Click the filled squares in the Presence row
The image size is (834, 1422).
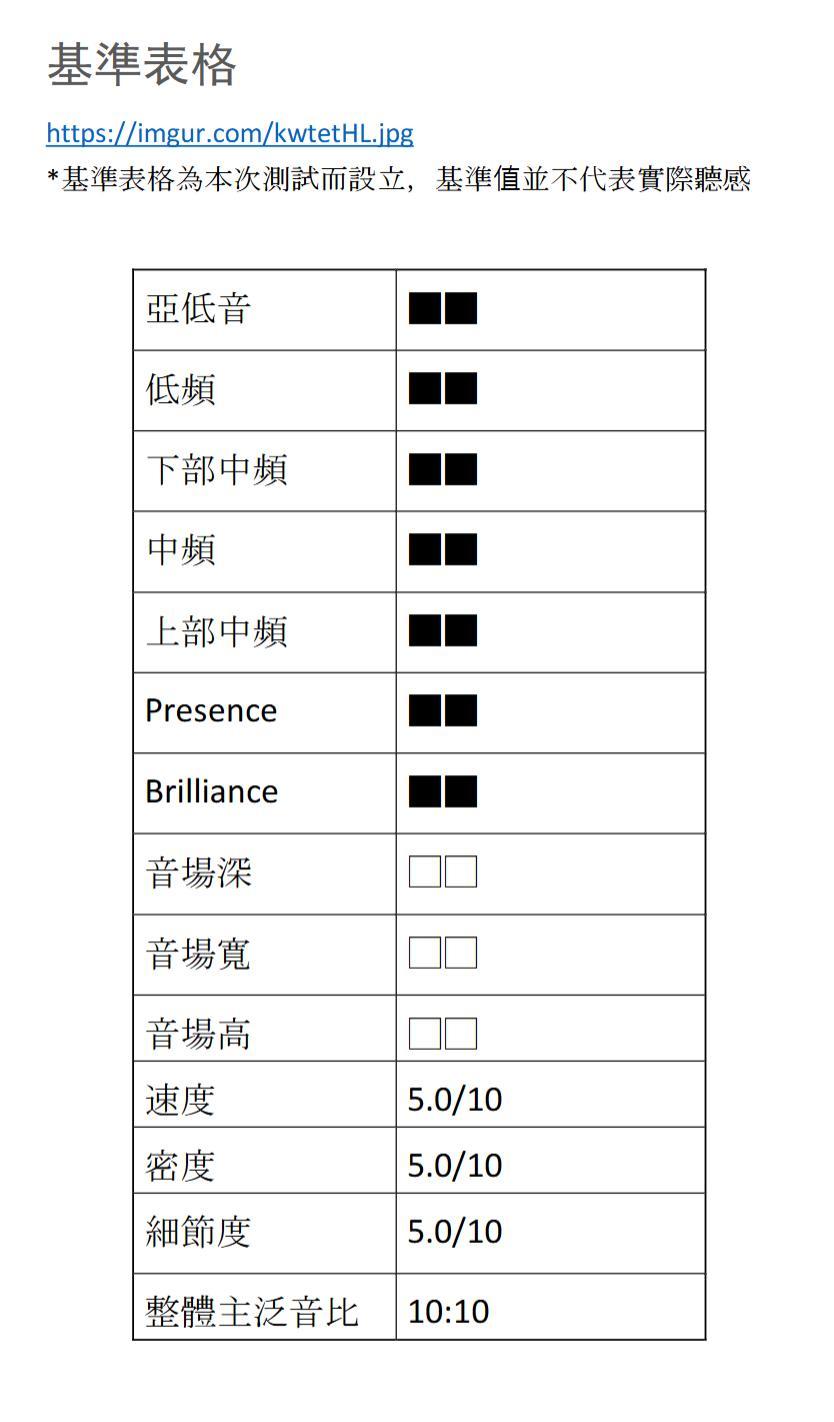(443, 711)
